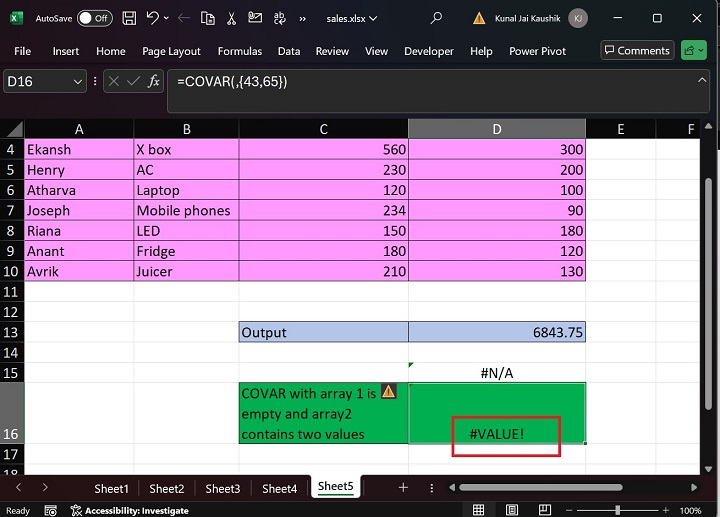The width and height of the screenshot is (720, 517).
Task: Open the KJ account profile avatar
Action: coord(578,18)
